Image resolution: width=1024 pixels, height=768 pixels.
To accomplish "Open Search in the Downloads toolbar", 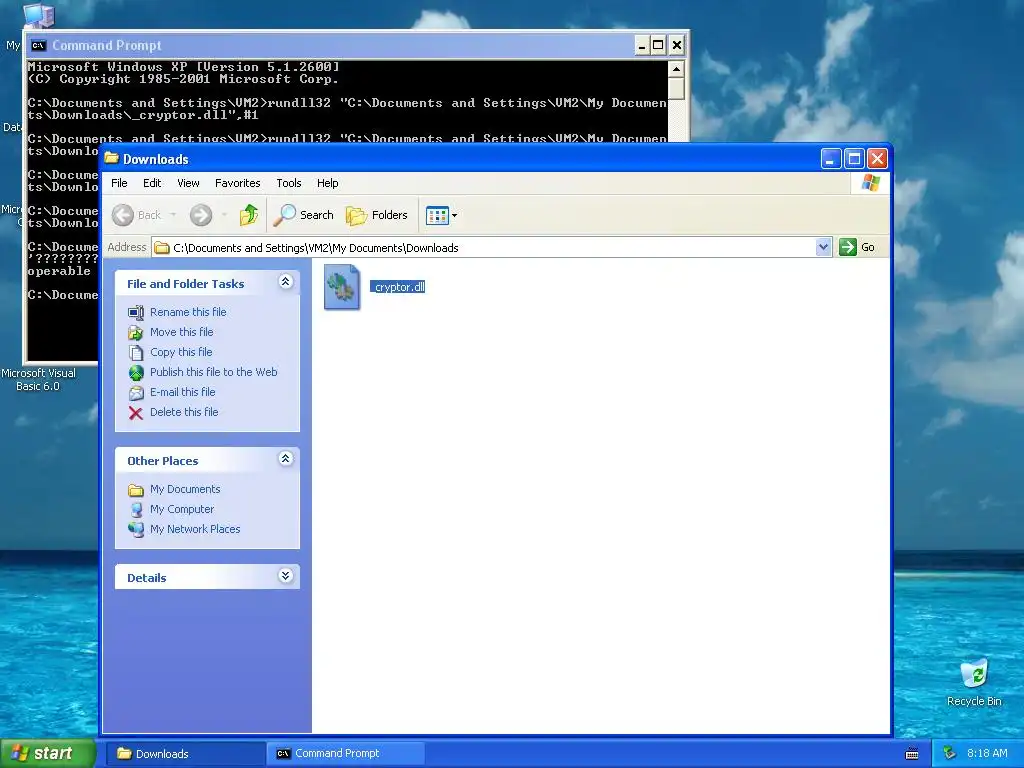I will (304, 215).
